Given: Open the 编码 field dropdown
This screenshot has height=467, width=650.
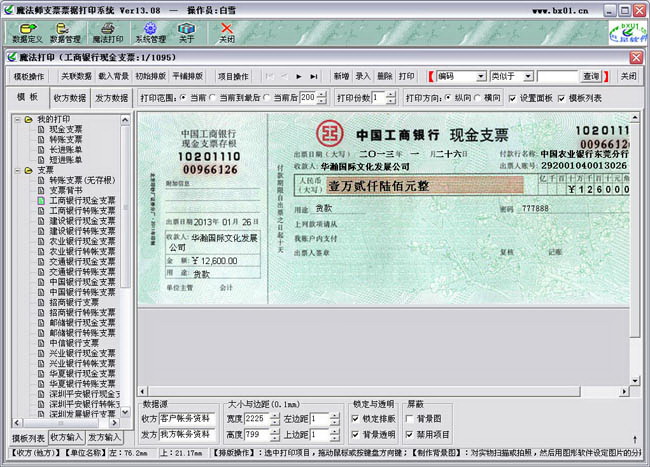Looking at the screenshot, I should pyautogui.click(x=480, y=76).
